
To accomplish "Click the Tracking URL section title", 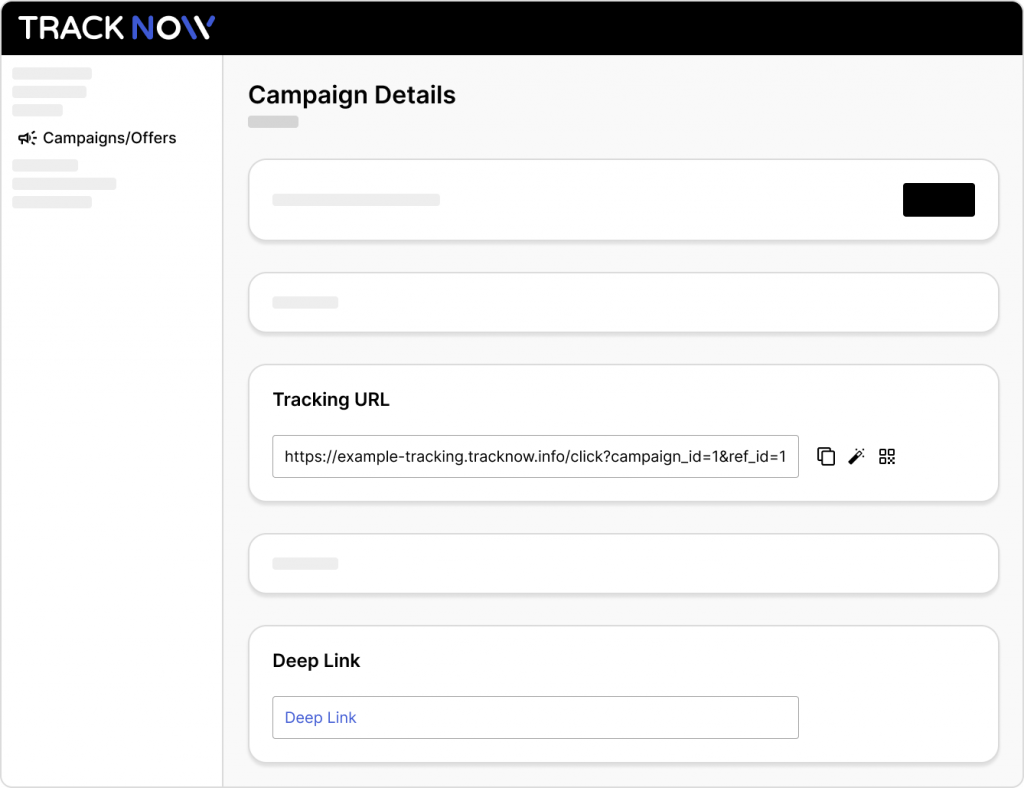I will tap(331, 400).
